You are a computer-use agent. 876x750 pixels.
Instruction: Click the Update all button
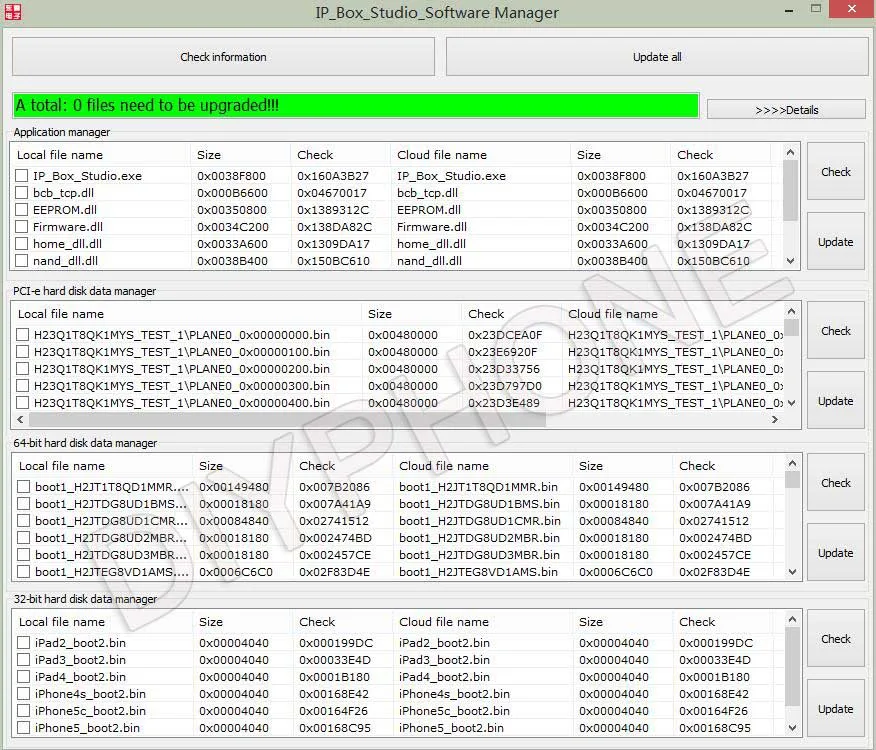pos(657,57)
